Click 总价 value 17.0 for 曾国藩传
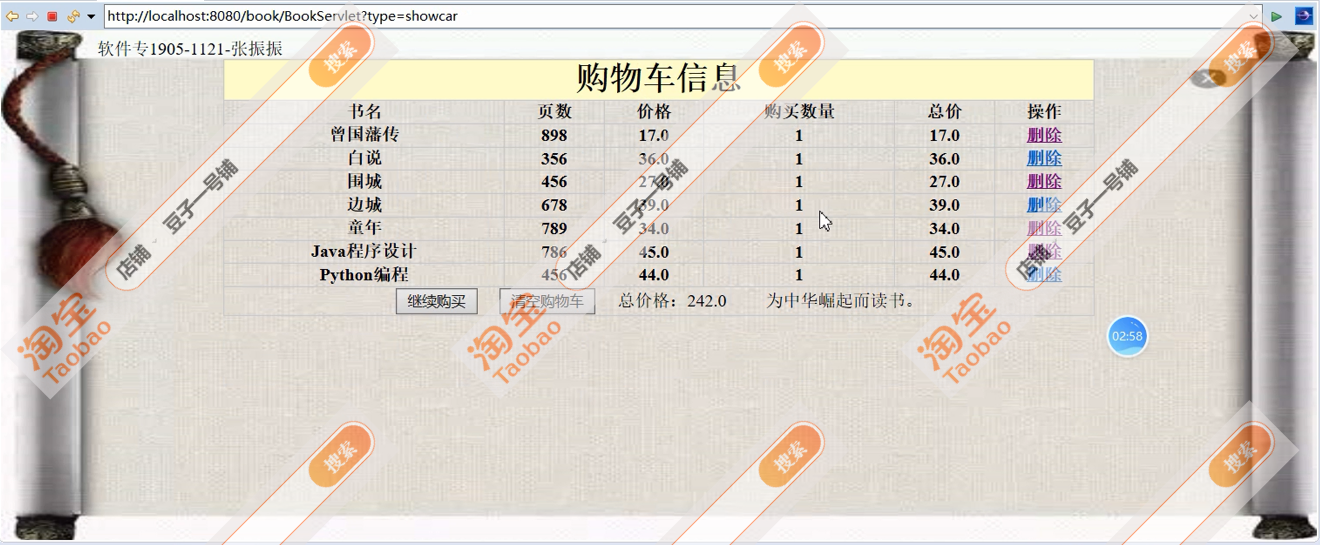 click(944, 135)
